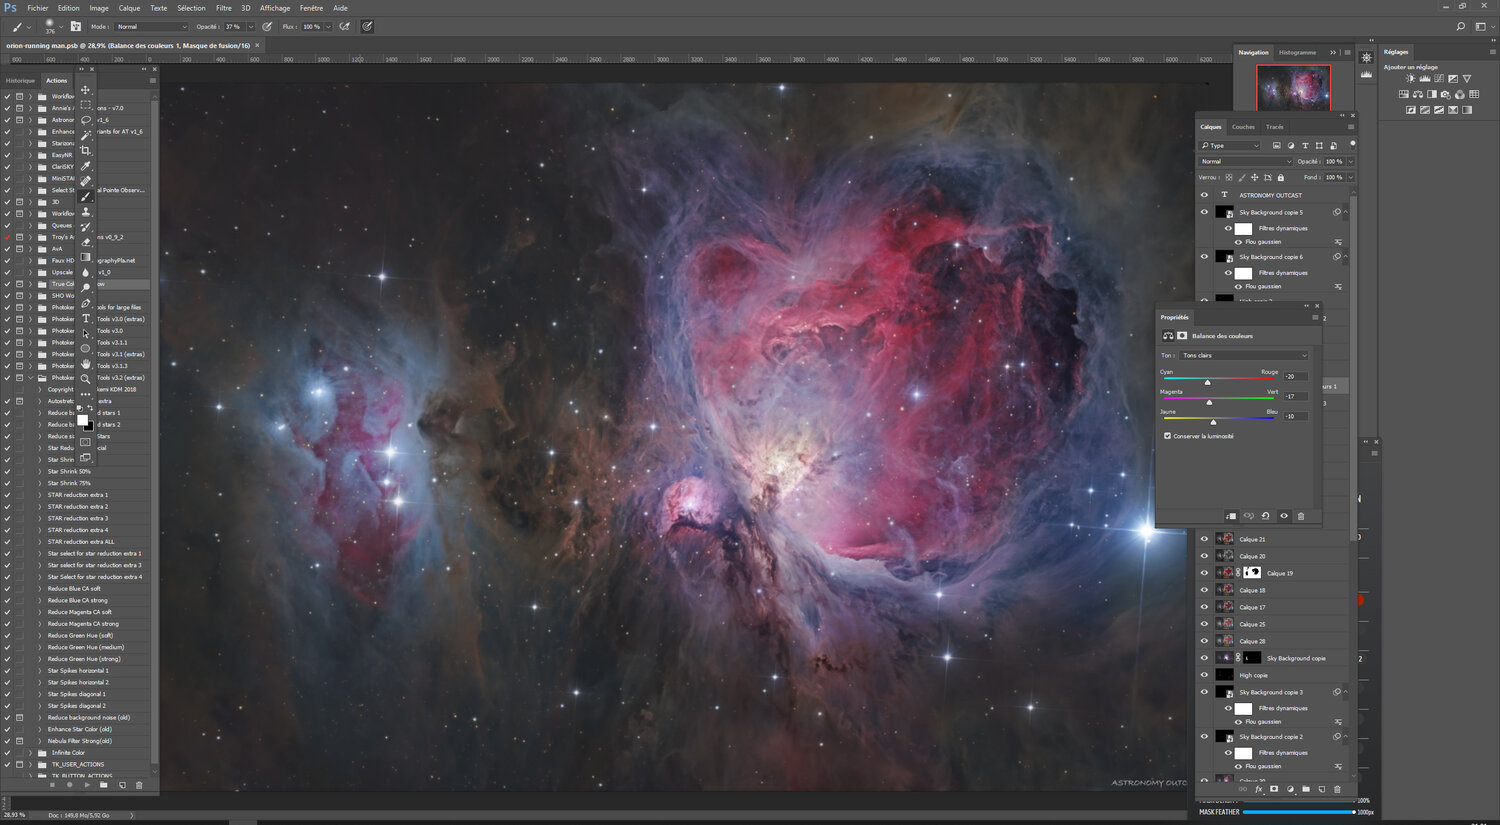Select the Eraser tool
Screen dimensions: 1500x825
tap(86, 242)
